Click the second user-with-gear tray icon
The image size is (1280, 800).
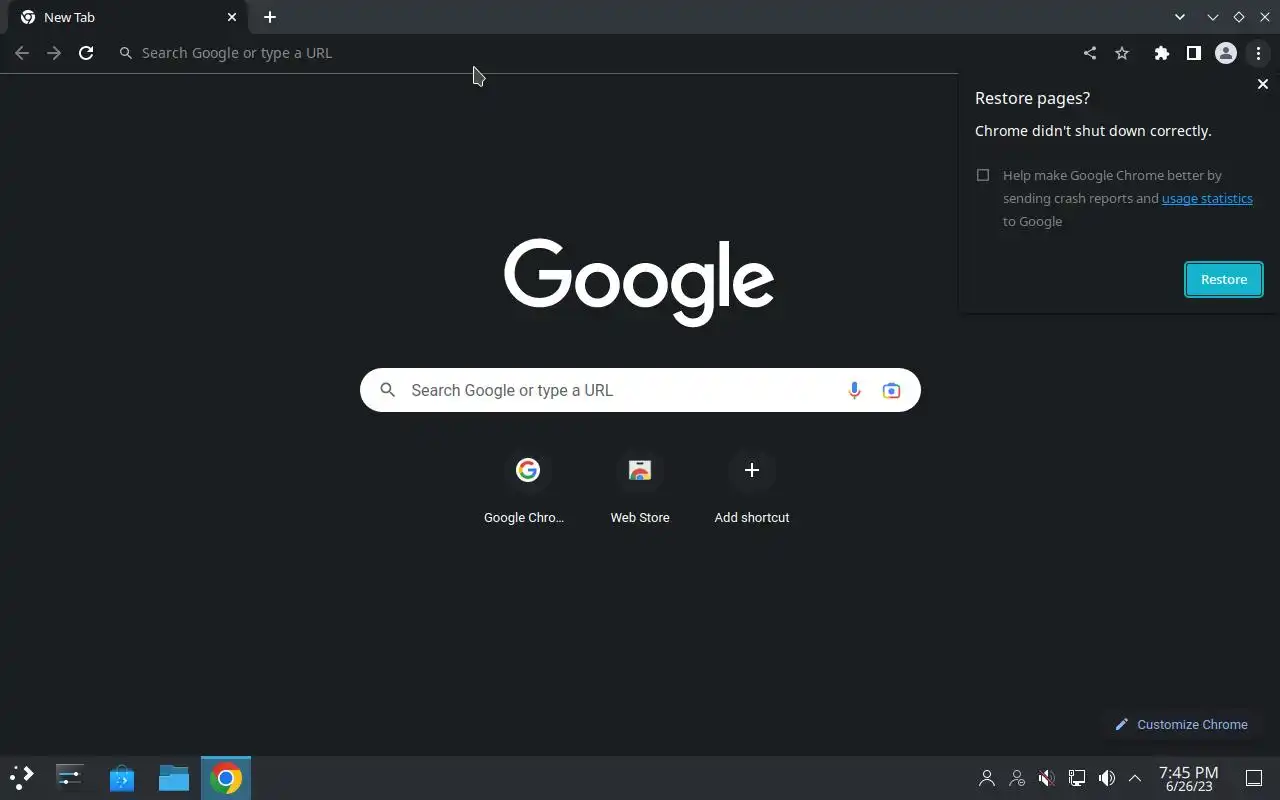(1017, 778)
